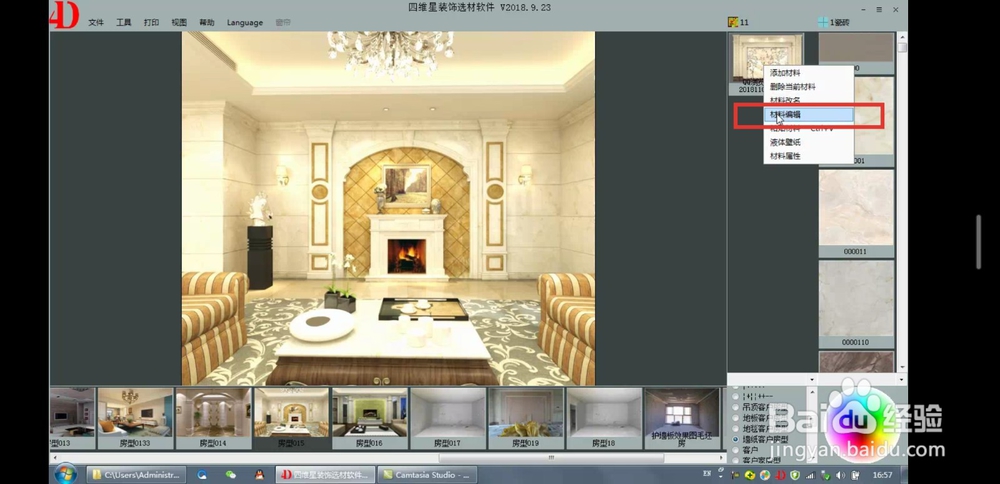Switch to Camtasia Studio taskbar button

pyautogui.click(x=427, y=474)
